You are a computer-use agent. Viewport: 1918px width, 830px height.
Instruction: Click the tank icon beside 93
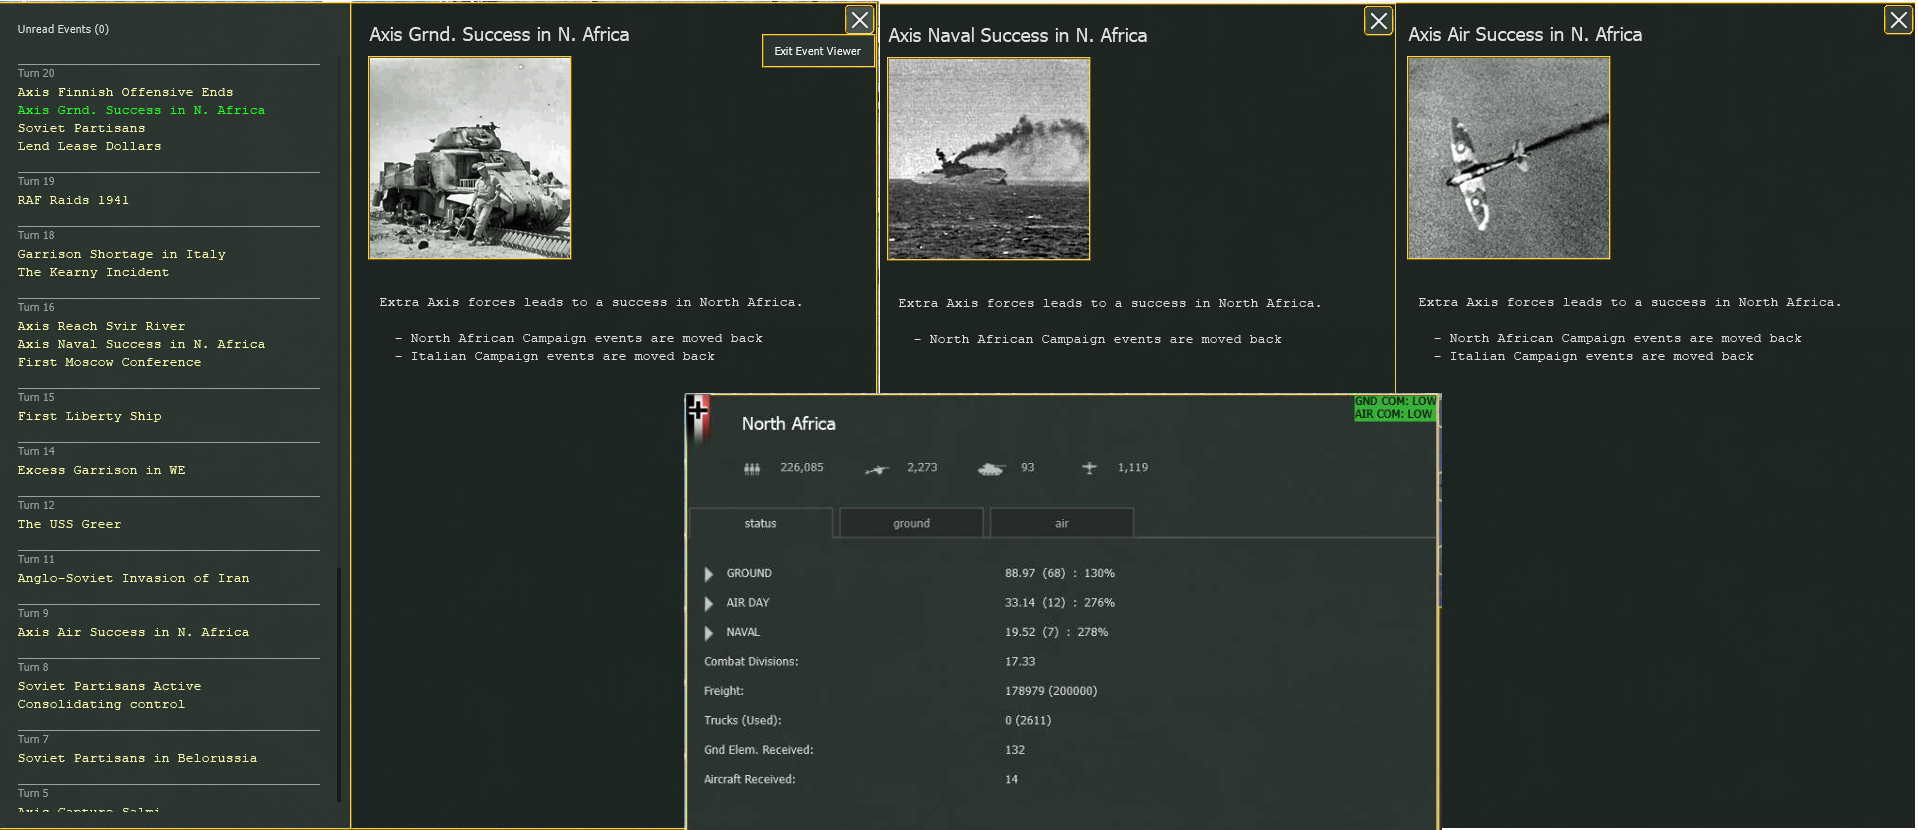(991, 468)
